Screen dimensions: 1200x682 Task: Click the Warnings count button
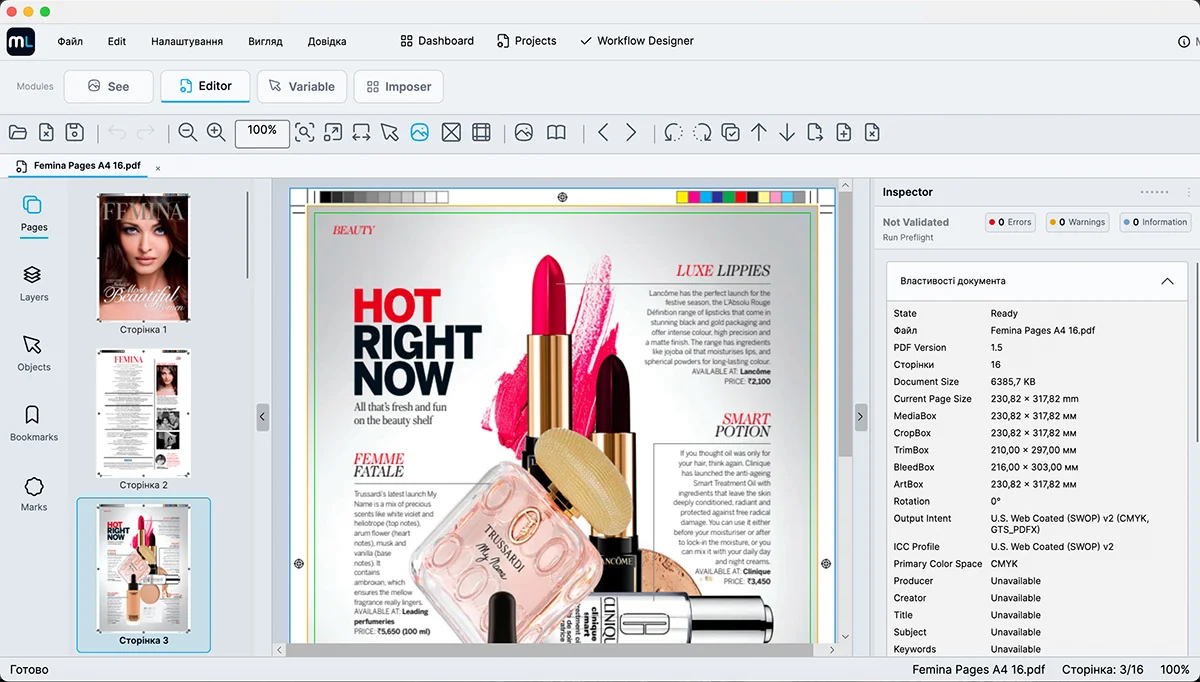click(x=1078, y=222)
